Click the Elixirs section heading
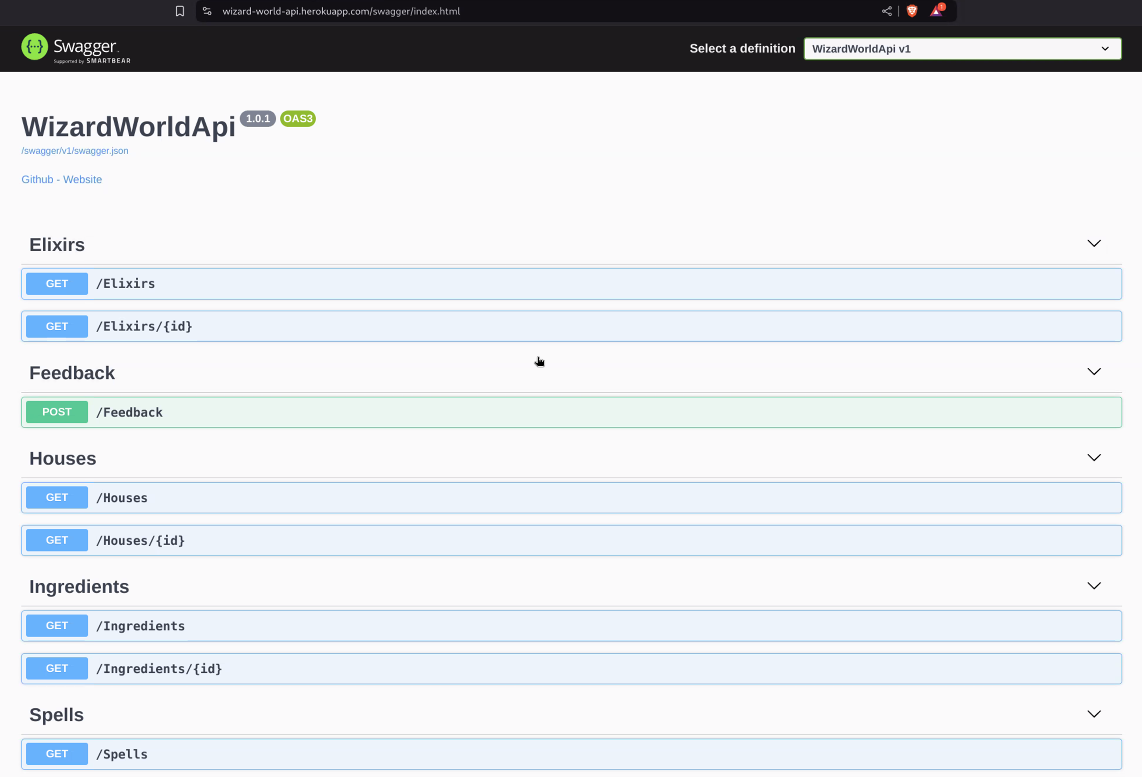Image resolution: width=1142 pixels, height=777 pixels. 57,245
